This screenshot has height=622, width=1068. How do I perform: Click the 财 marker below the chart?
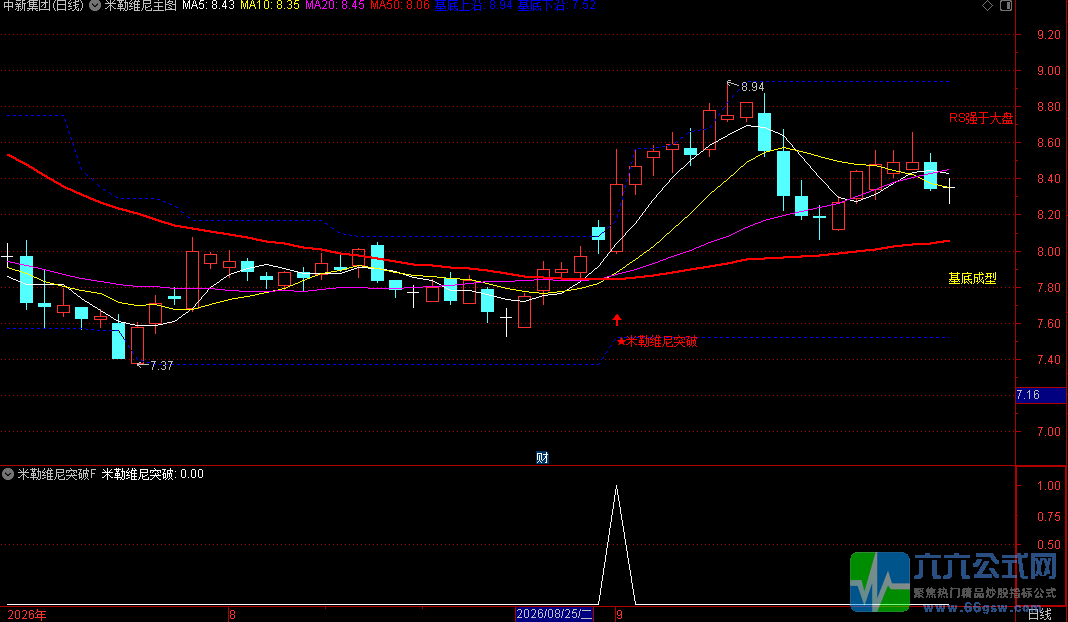[542, 457]
